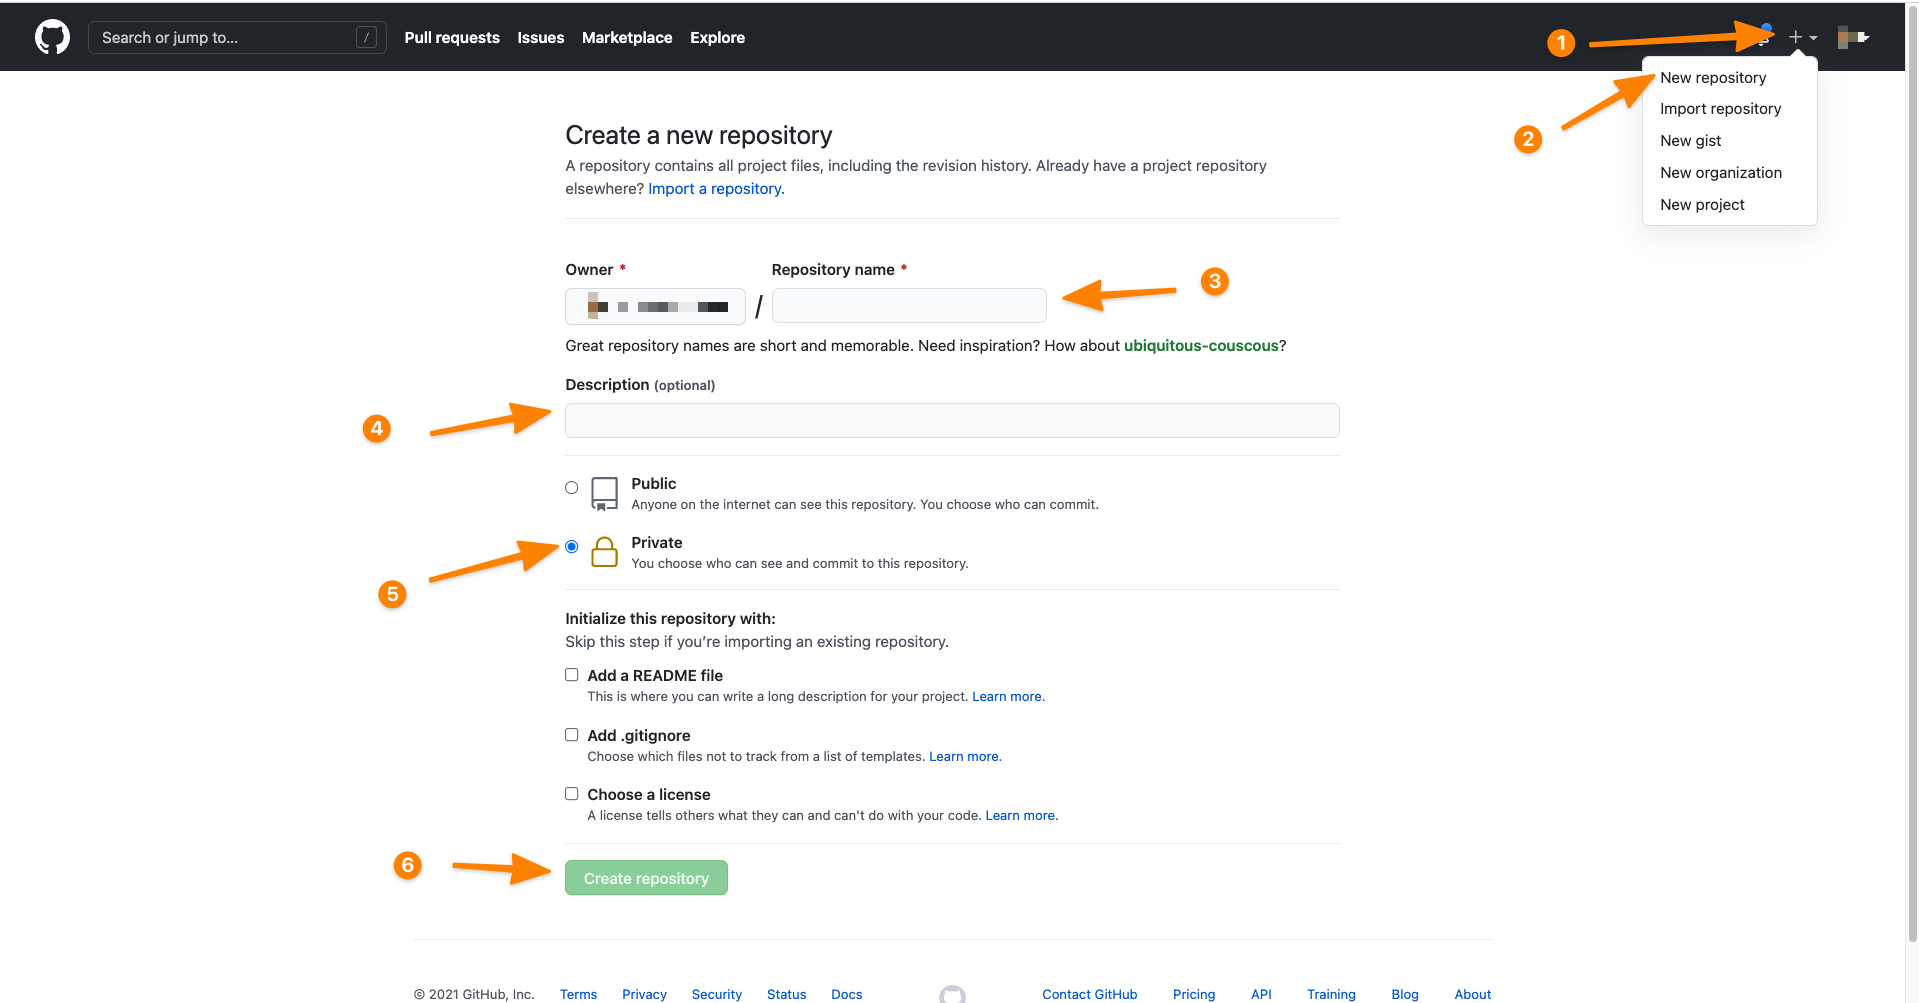
Task: Click the Private lock icon
Action: [x=604, y=552]
